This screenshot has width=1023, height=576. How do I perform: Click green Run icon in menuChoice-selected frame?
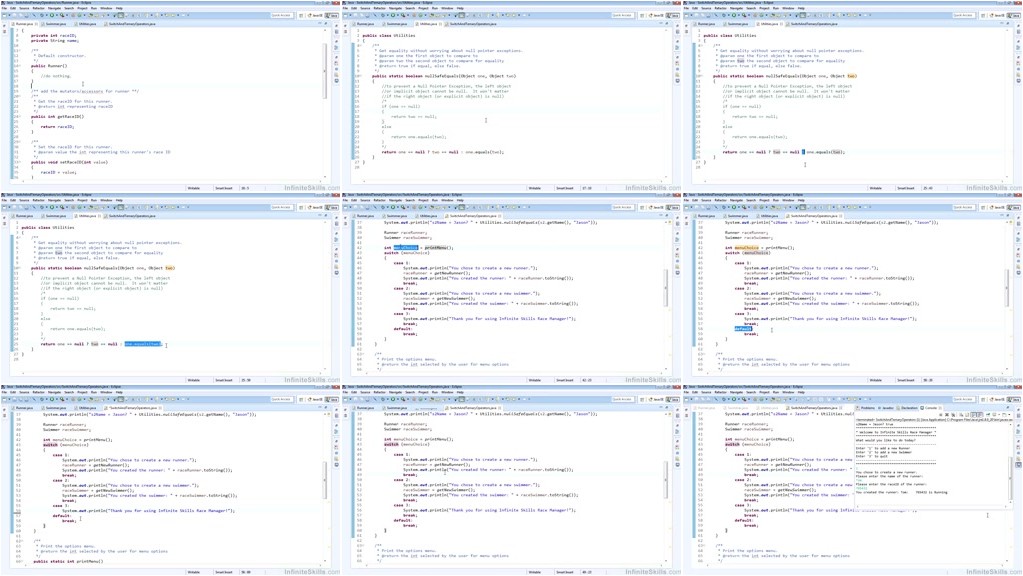[393, 207]
